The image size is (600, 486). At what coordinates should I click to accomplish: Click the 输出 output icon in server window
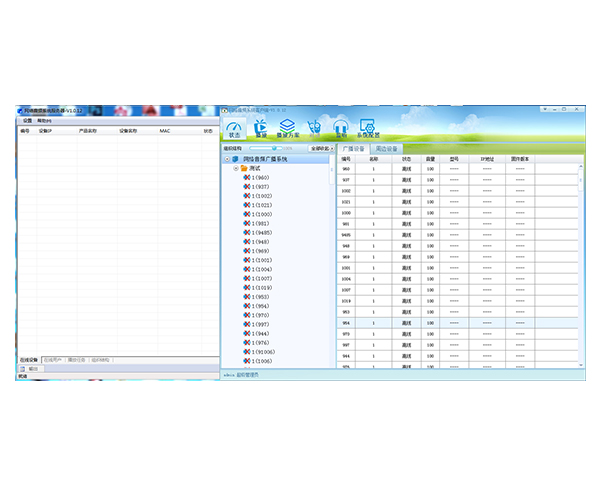(23, 369)
